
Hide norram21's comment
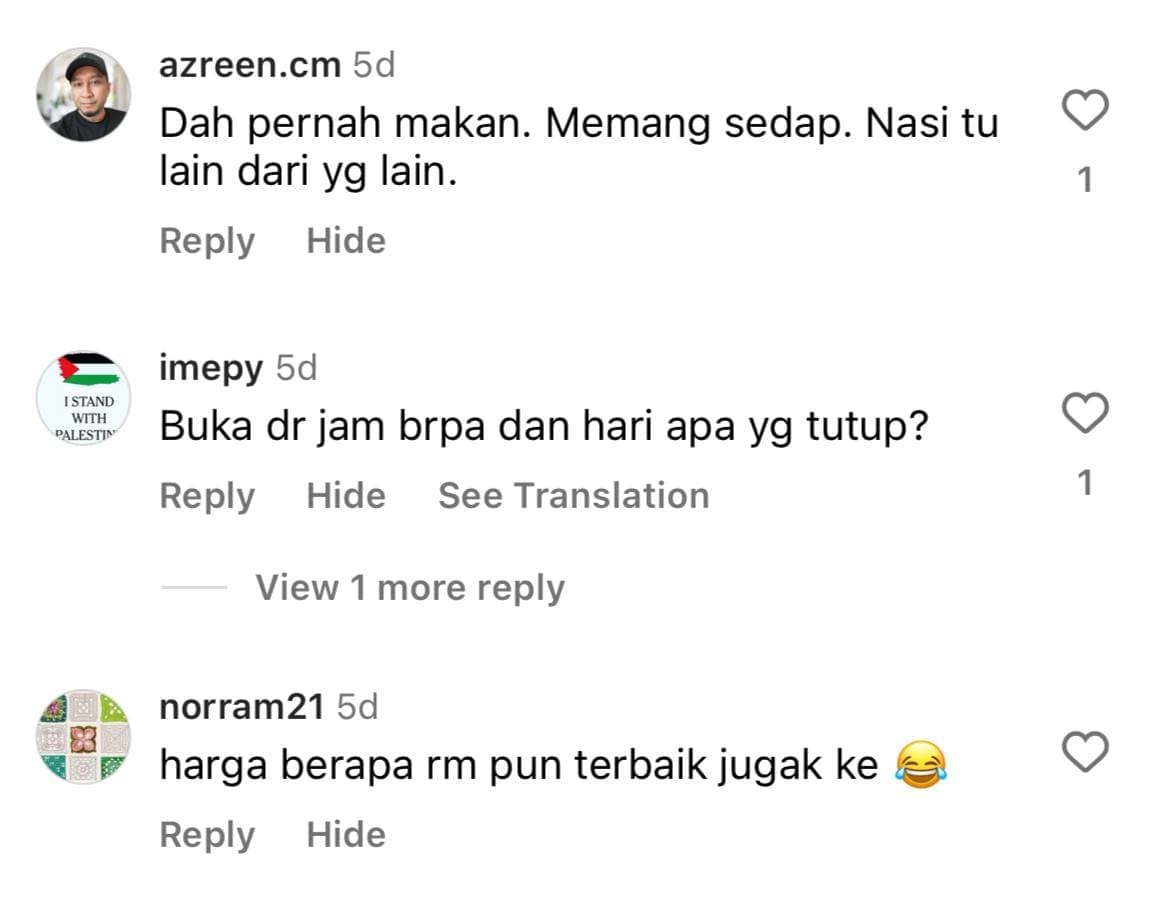coord(346,835)
